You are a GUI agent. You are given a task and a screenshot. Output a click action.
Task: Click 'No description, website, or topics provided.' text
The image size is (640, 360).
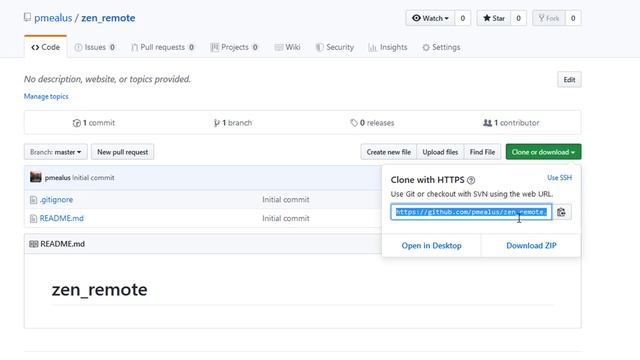[x=107, y=79]
